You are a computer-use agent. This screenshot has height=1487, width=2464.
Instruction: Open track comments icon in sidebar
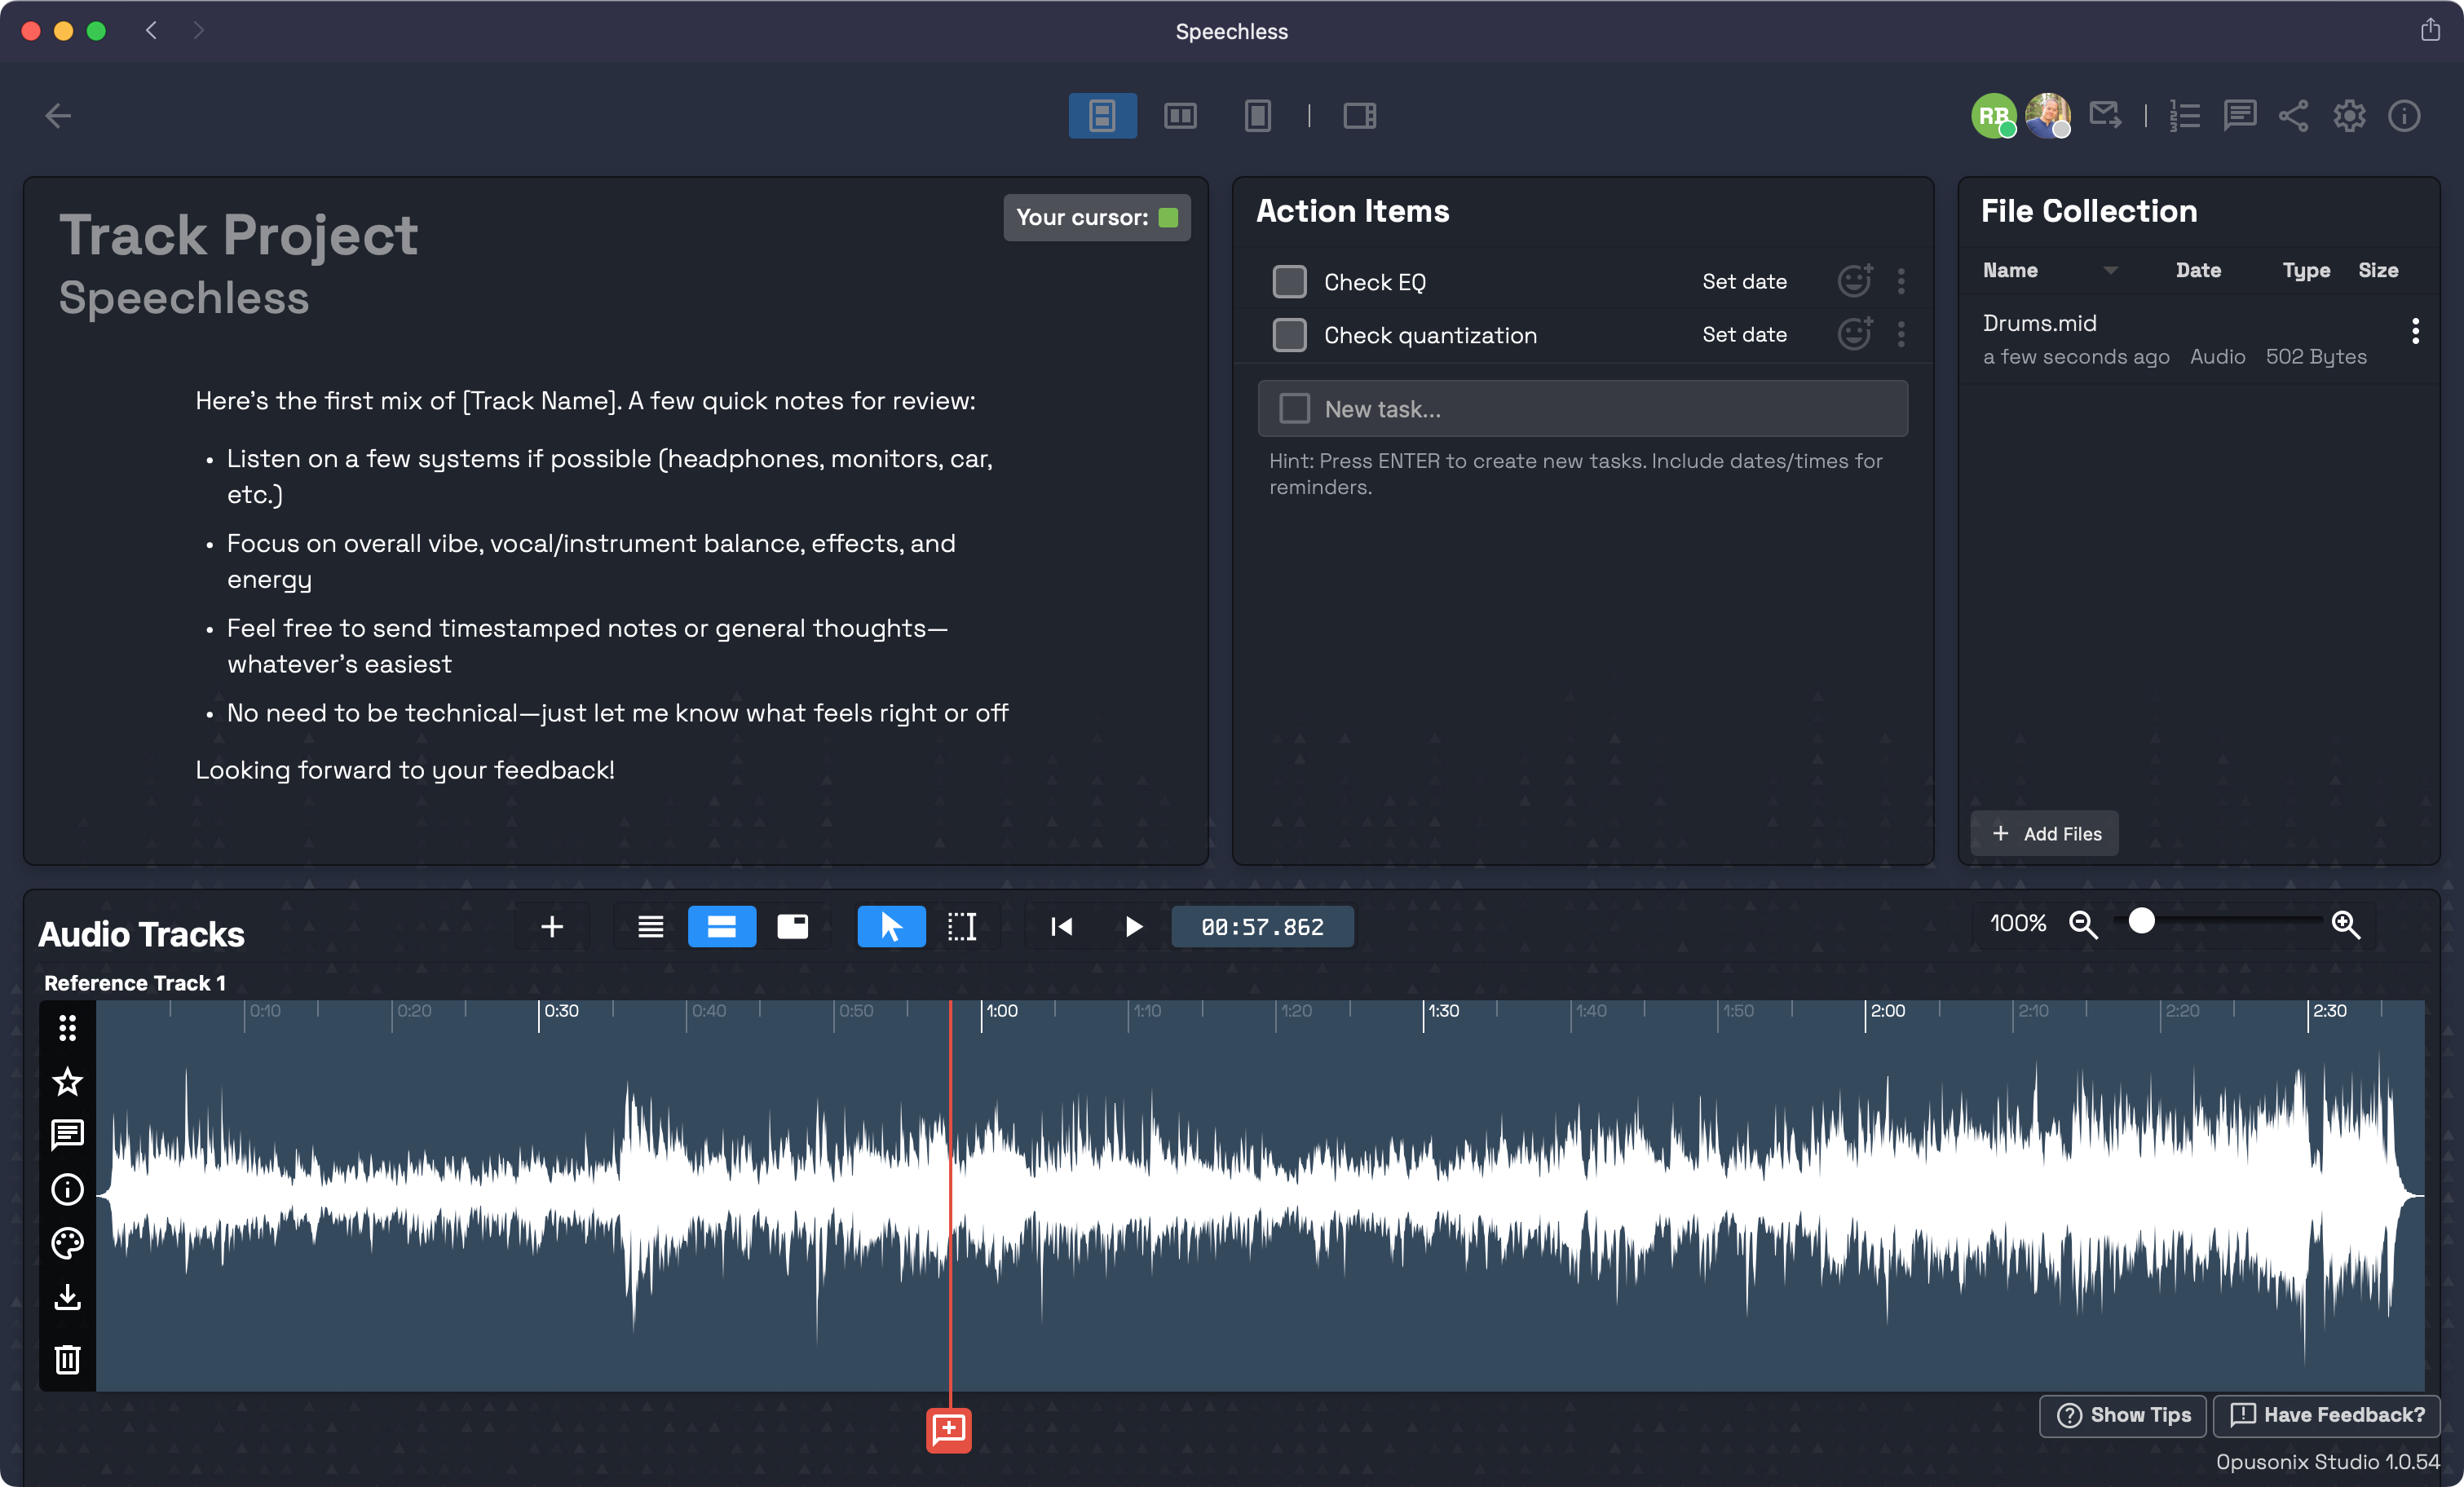[67, 1135]
